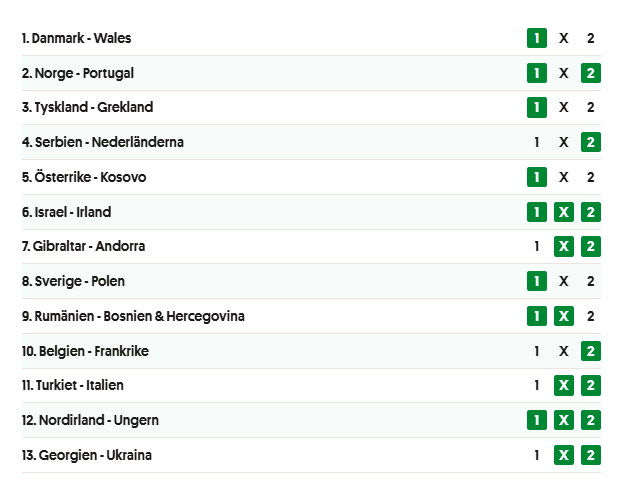Select 2 for Sverige - Polen
Screen dimensions: 621x480
click(591, 281)
